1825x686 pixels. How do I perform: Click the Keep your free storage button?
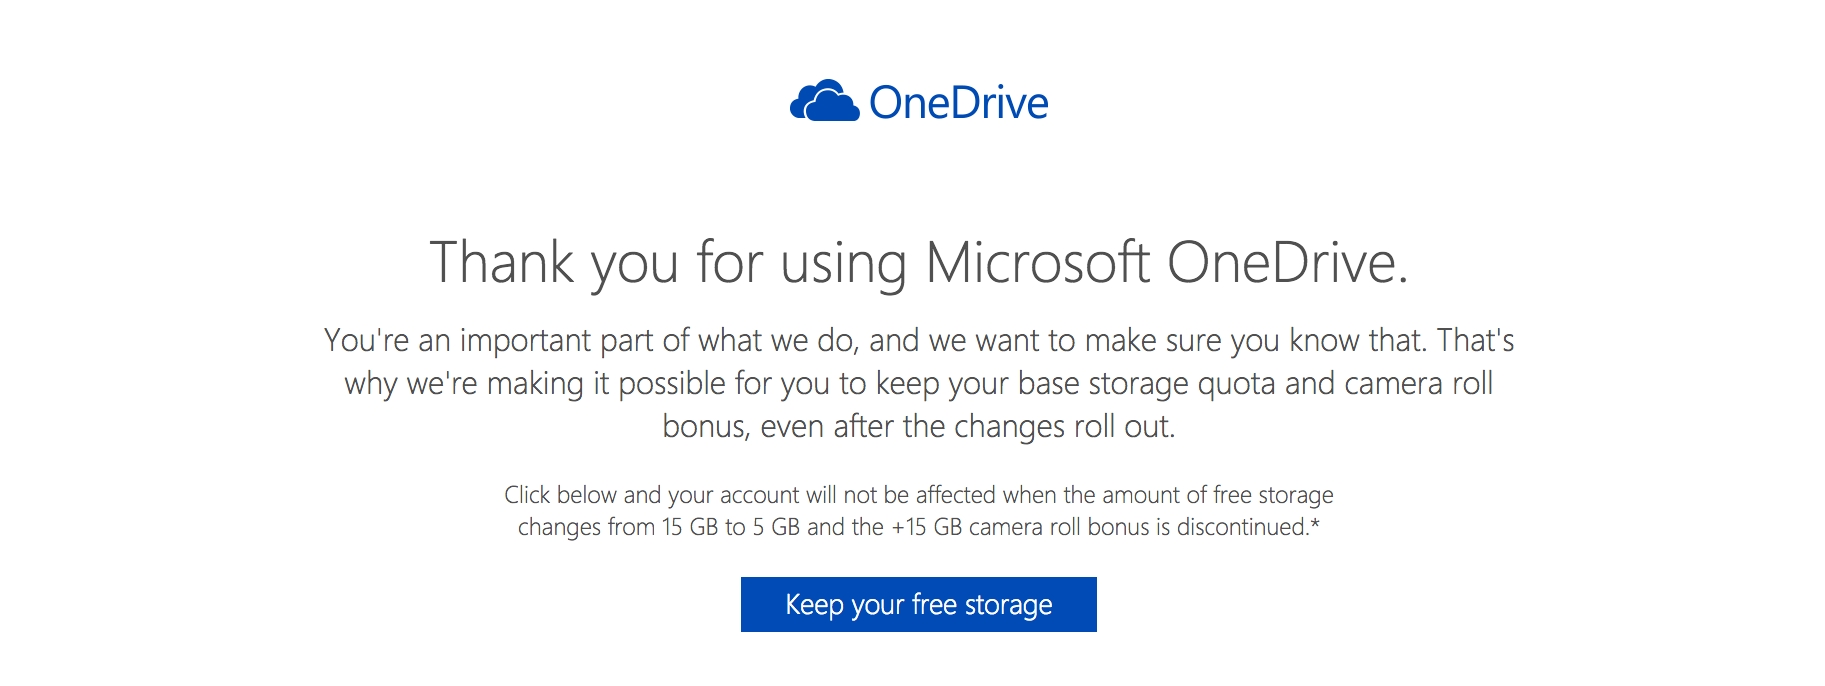pyautogui.click(x=918, y=604)
